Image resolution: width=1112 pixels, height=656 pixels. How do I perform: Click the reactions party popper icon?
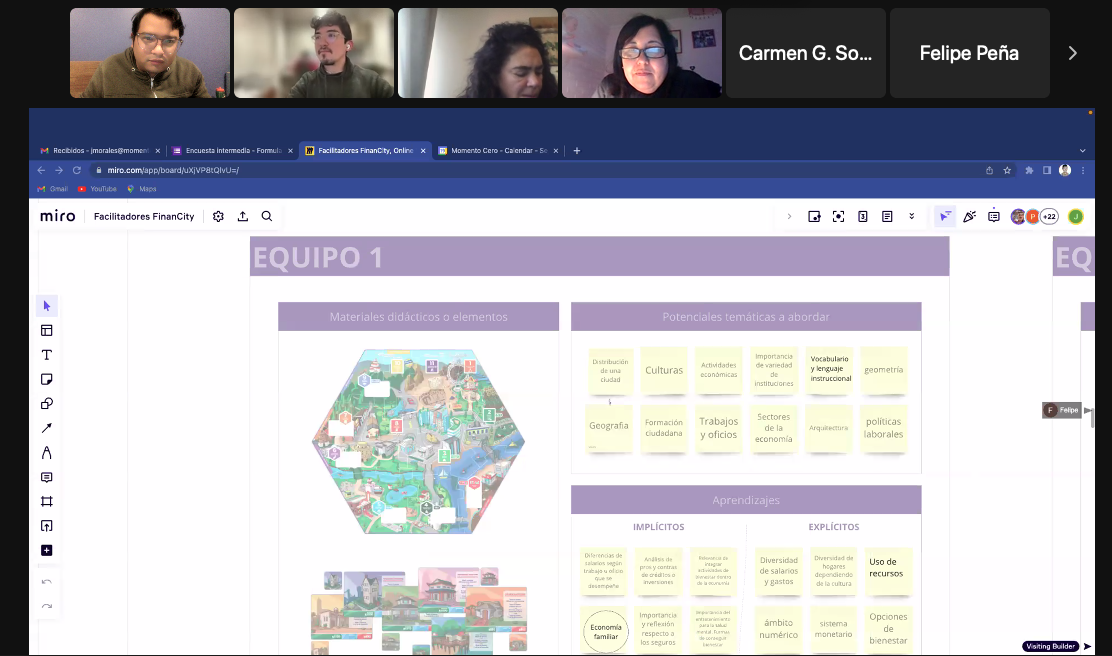pos(969,216)
